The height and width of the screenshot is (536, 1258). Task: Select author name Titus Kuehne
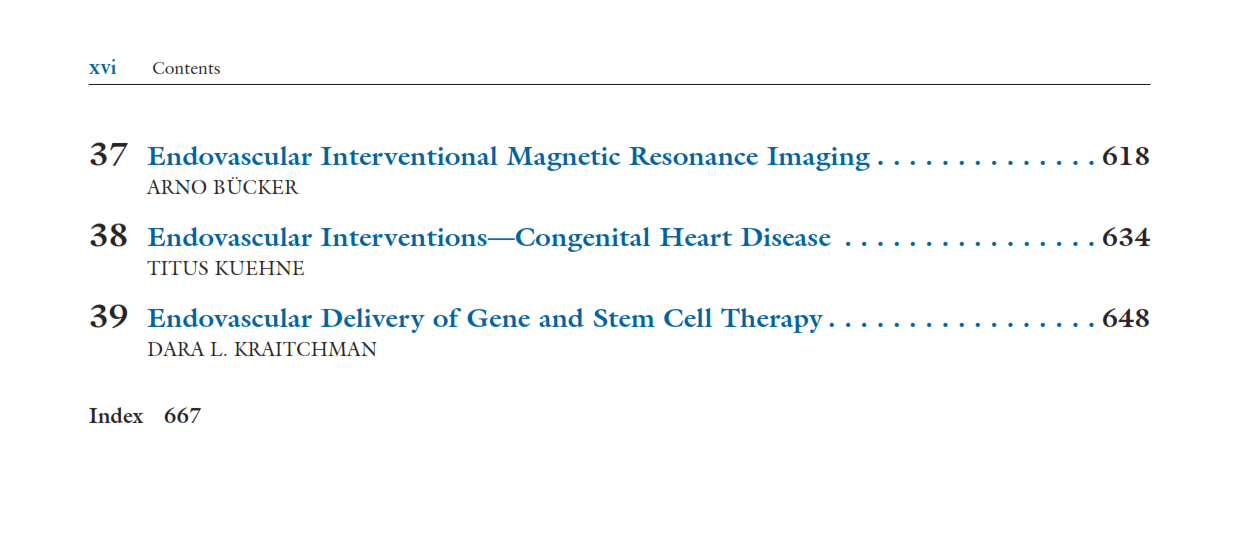click(226, 269)
